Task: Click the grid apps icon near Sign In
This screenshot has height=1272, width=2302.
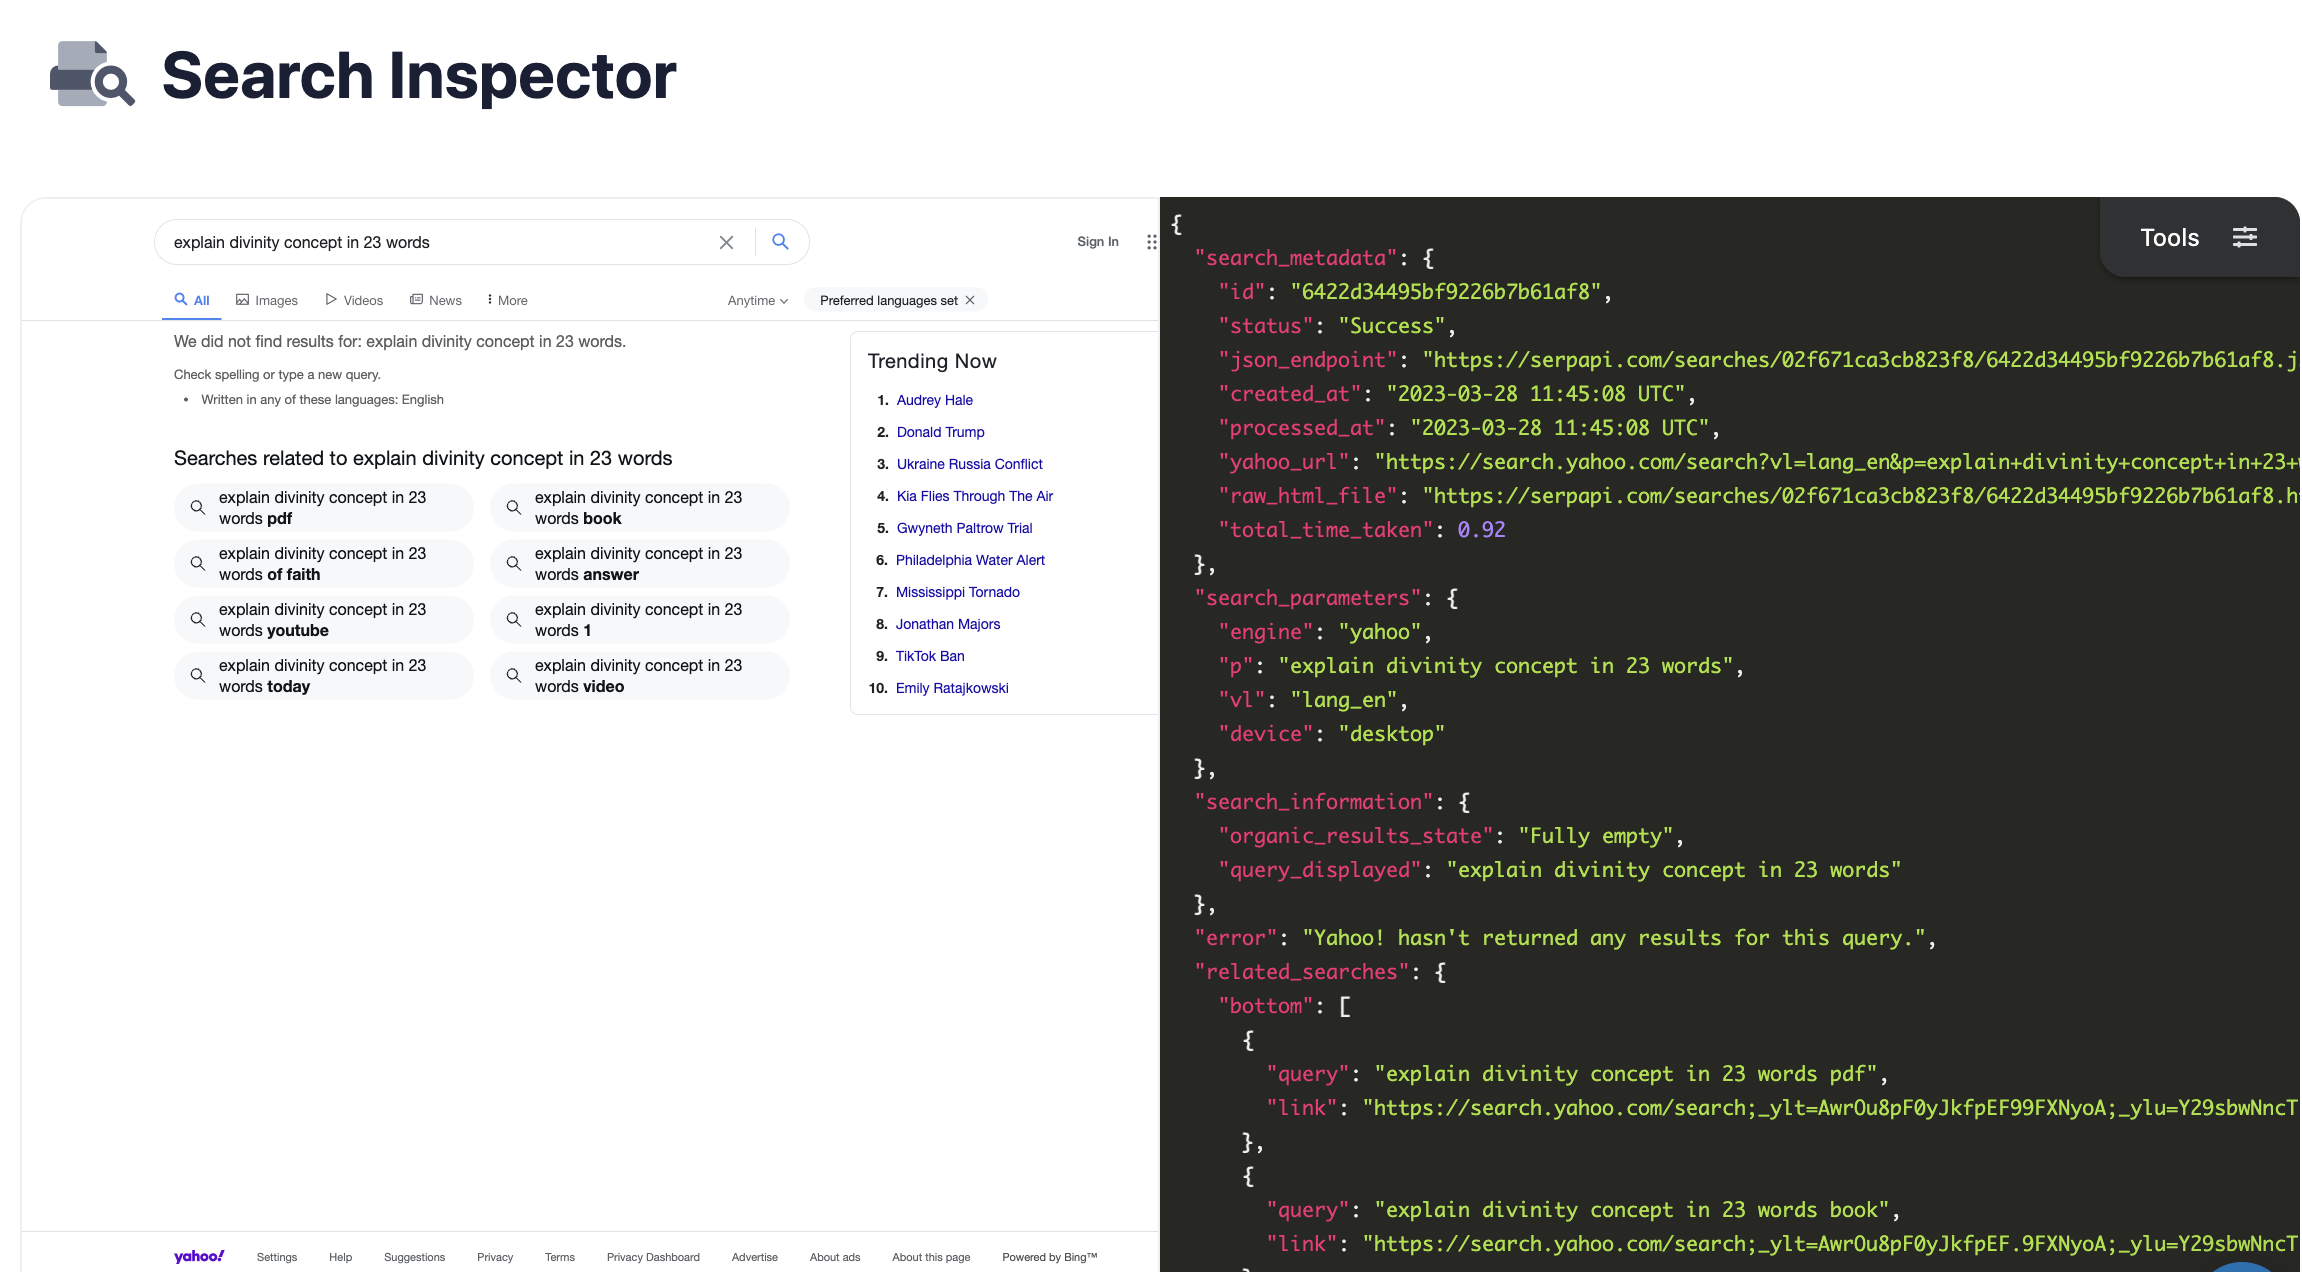Action: pos(1151,241)
